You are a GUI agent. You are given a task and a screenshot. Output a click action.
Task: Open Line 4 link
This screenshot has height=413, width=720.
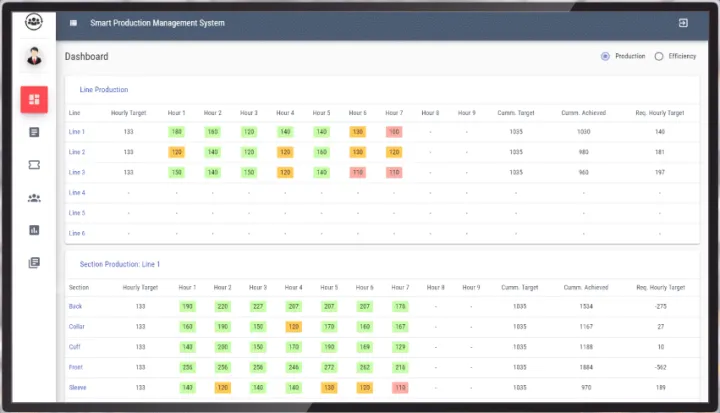pos(77,192)
